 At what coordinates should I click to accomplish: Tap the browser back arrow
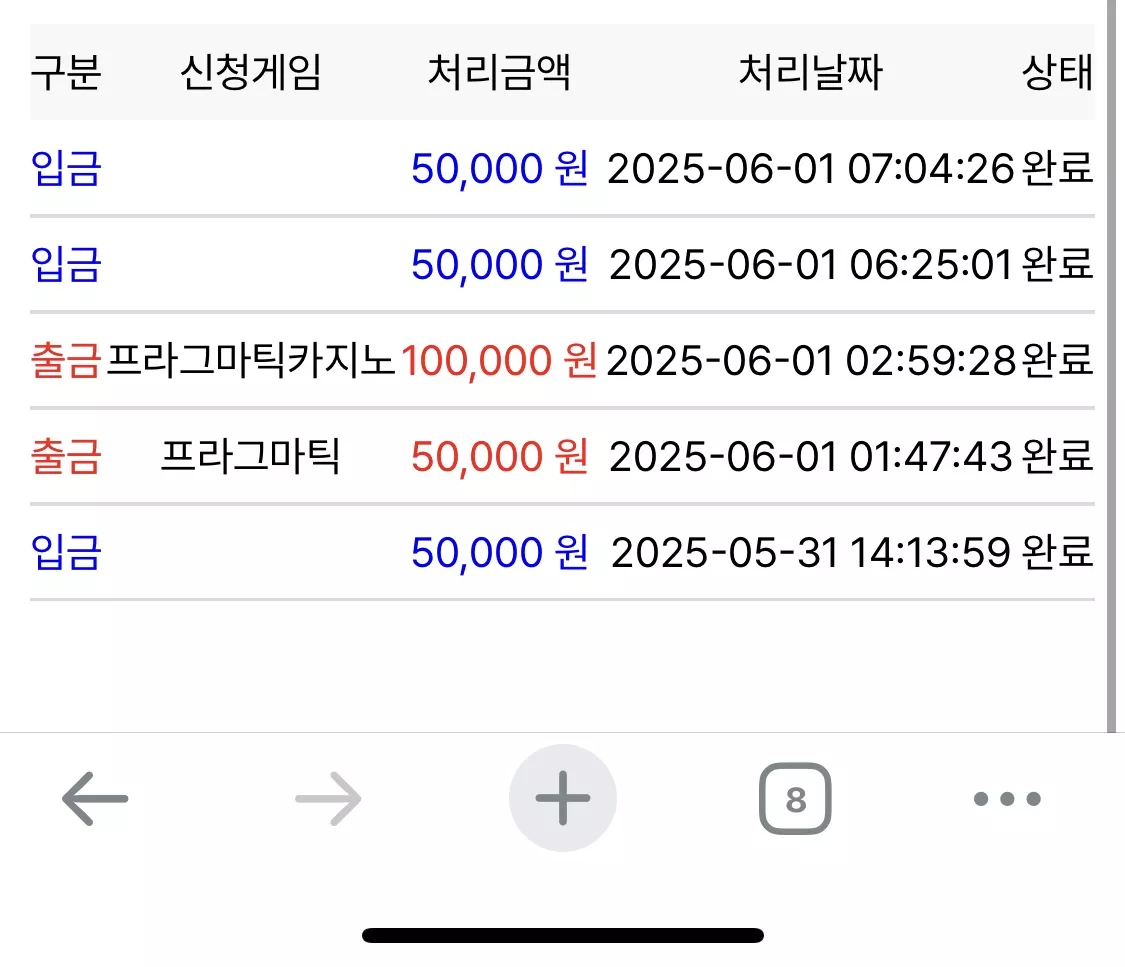click(x=95, y=798)
